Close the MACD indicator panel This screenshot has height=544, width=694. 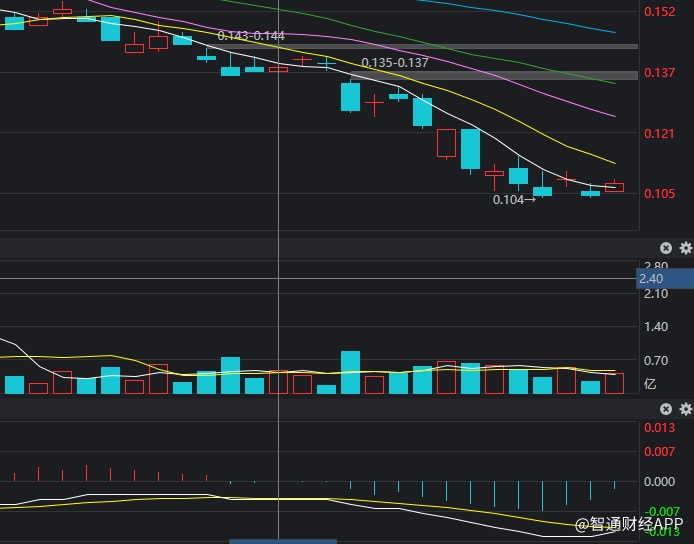click(666, 409)
